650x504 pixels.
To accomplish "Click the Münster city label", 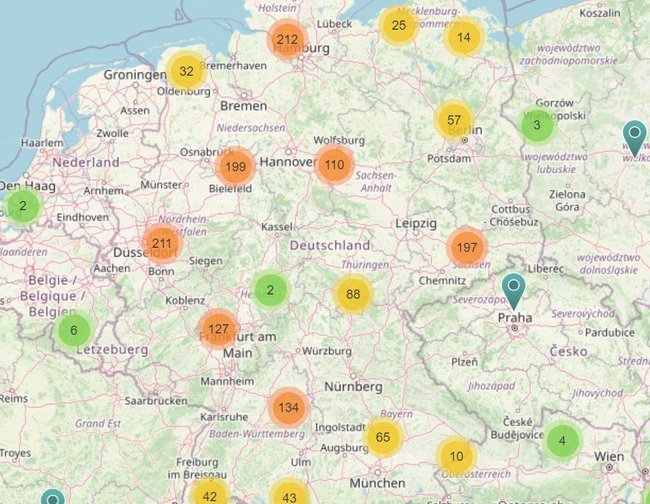I will 161,184.
